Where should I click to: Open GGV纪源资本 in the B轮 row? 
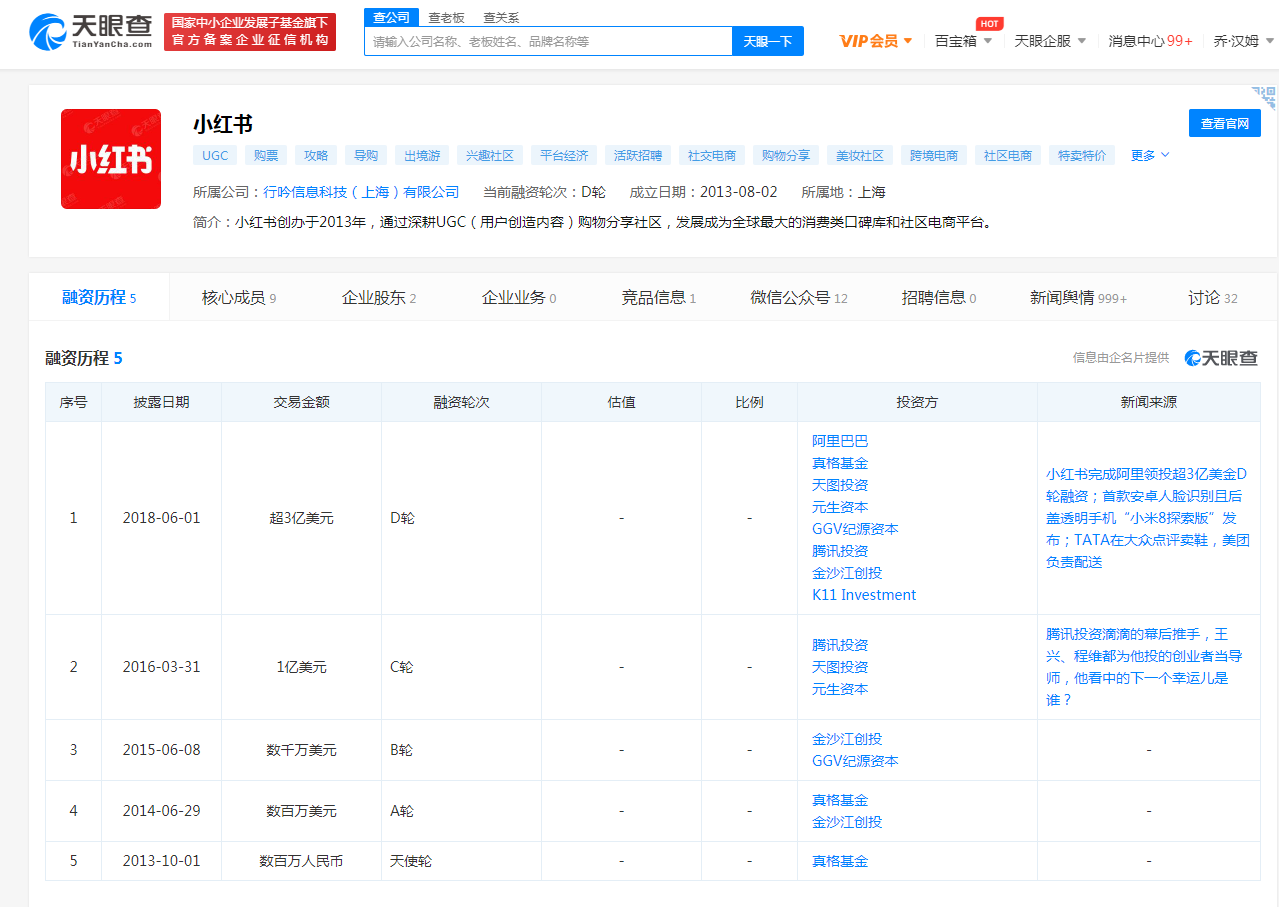(x=855, y=761)
